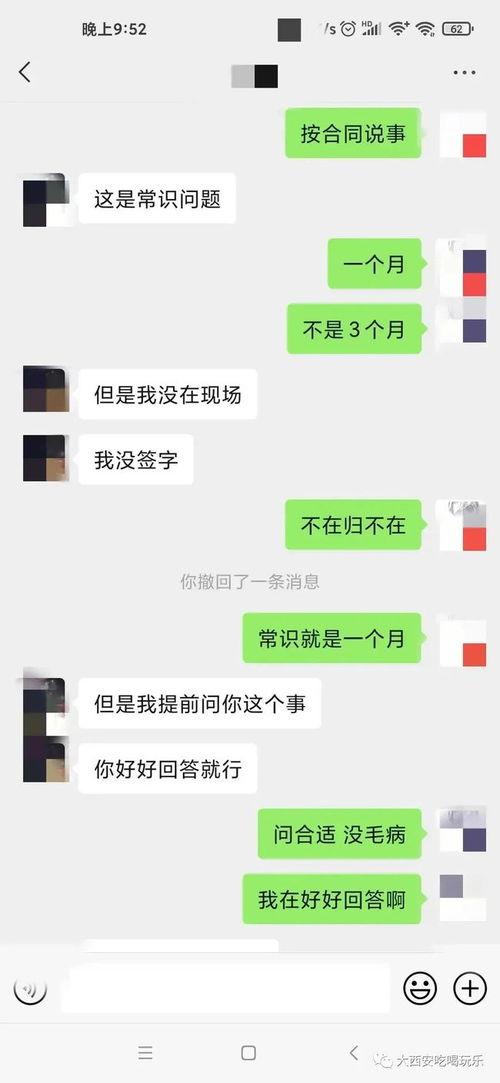This screenshot has width=500, height=1083.
Task: Select the message 按合同说事
Action: point(353,133)
